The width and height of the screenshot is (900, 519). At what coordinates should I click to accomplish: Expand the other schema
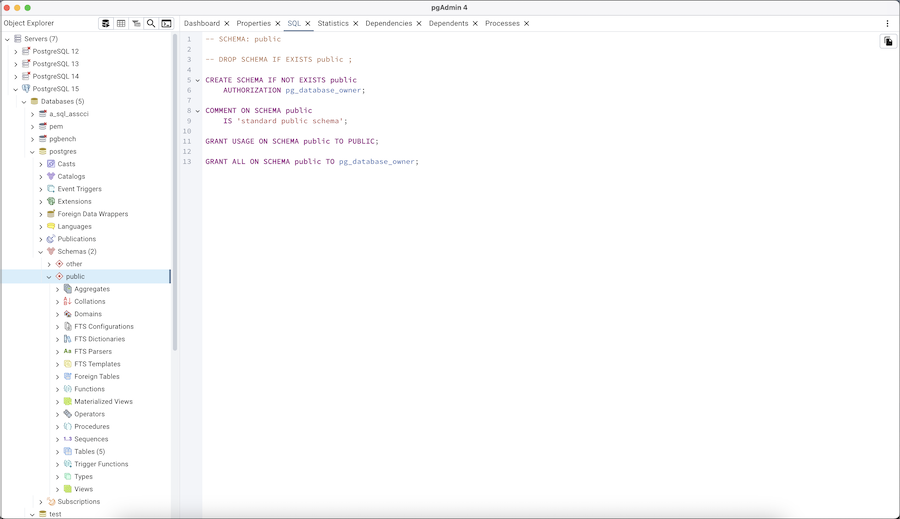pos(49,264)
